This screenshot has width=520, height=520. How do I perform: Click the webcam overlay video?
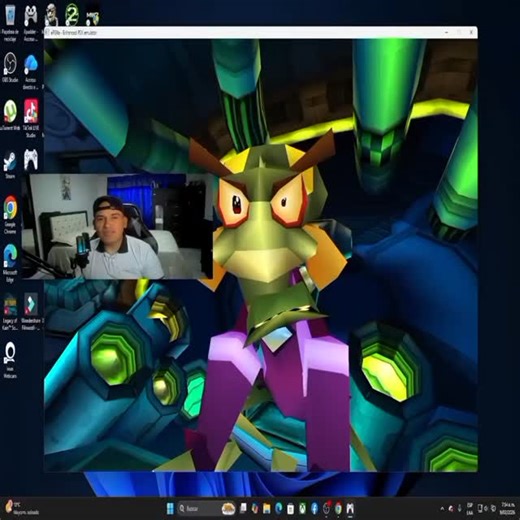[x=117, y=226]
